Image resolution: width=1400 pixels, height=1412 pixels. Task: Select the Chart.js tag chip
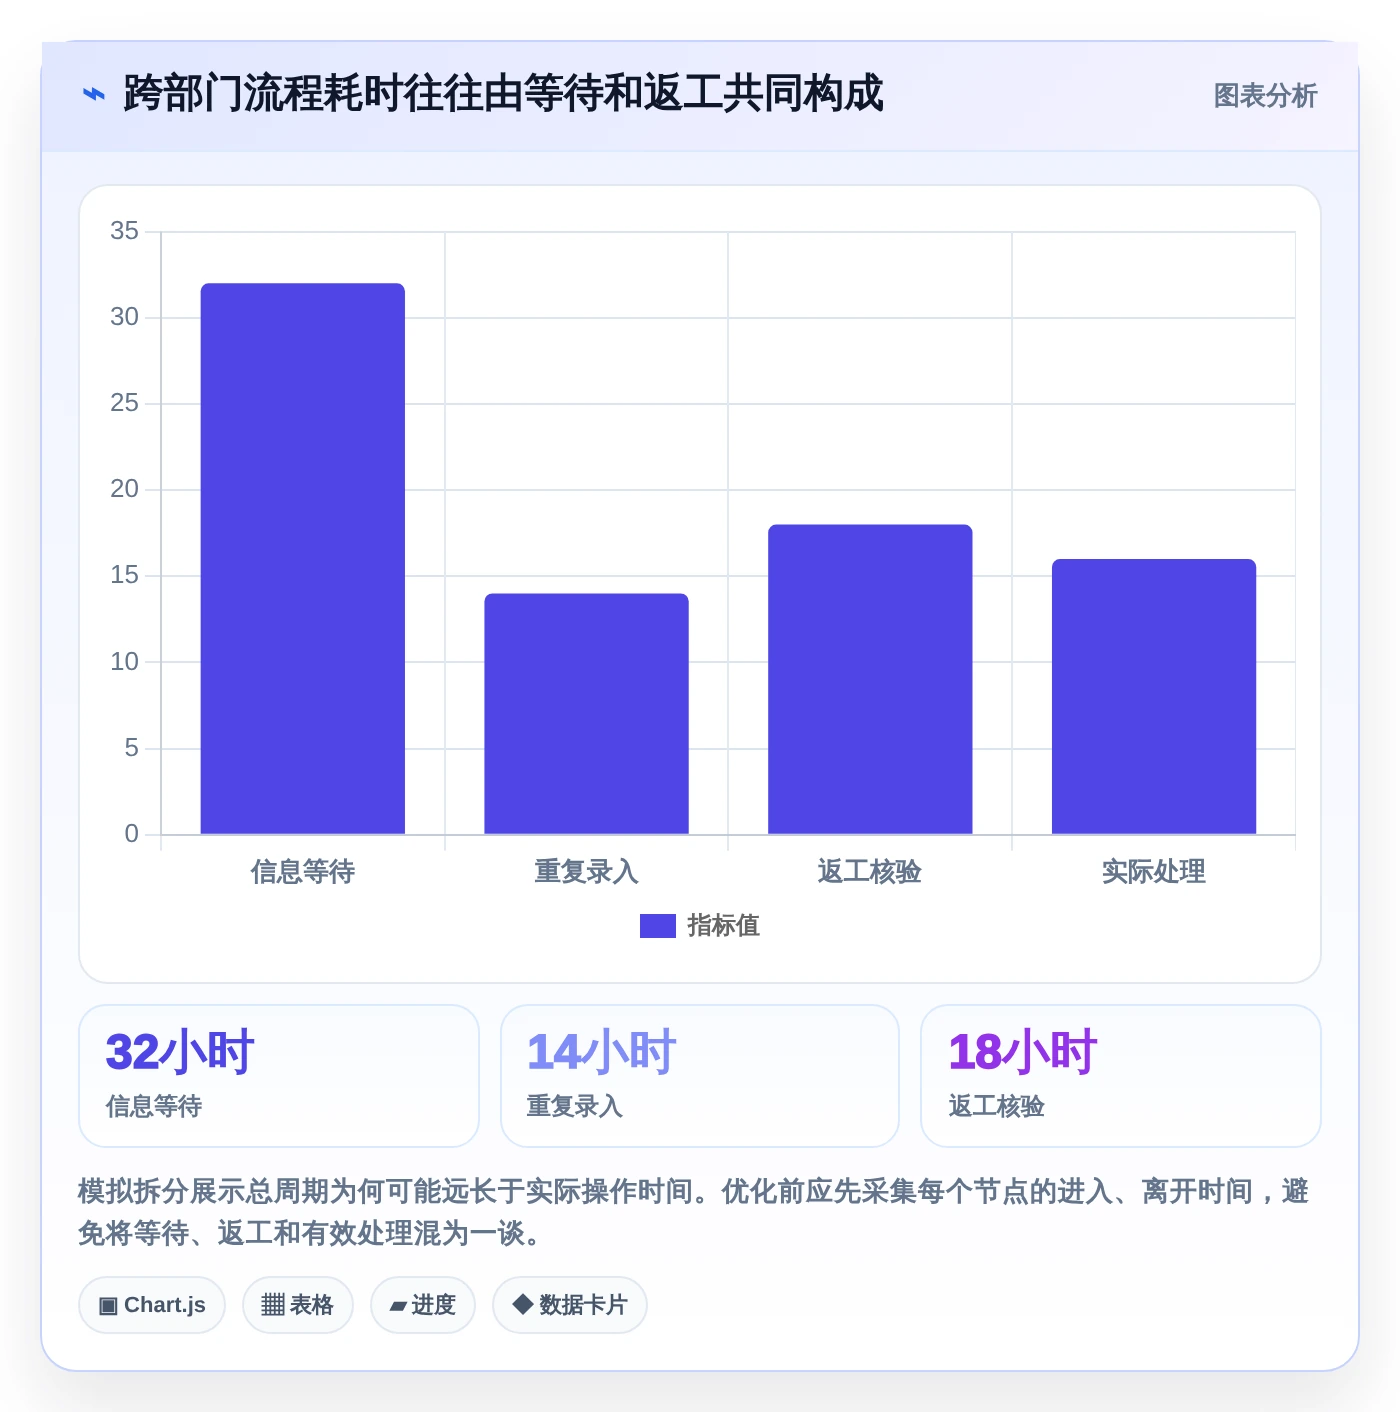coord(152,1305)
